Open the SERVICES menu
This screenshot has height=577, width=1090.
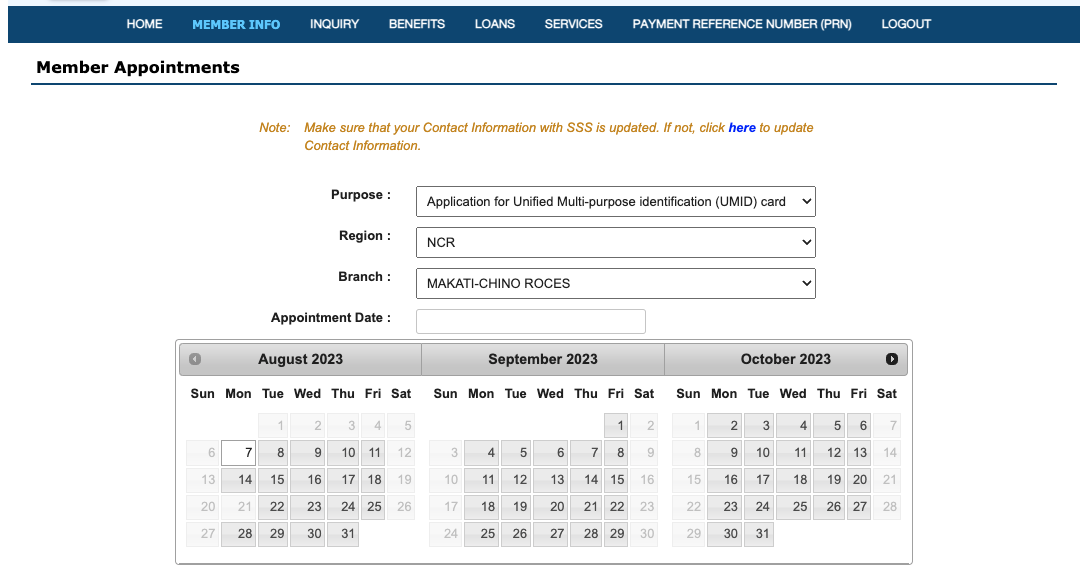[573, 24]
